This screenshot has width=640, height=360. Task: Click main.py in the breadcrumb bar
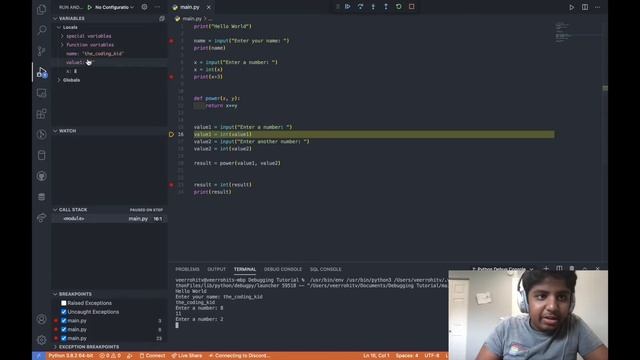pyautogui.click(x=191, y=19)
